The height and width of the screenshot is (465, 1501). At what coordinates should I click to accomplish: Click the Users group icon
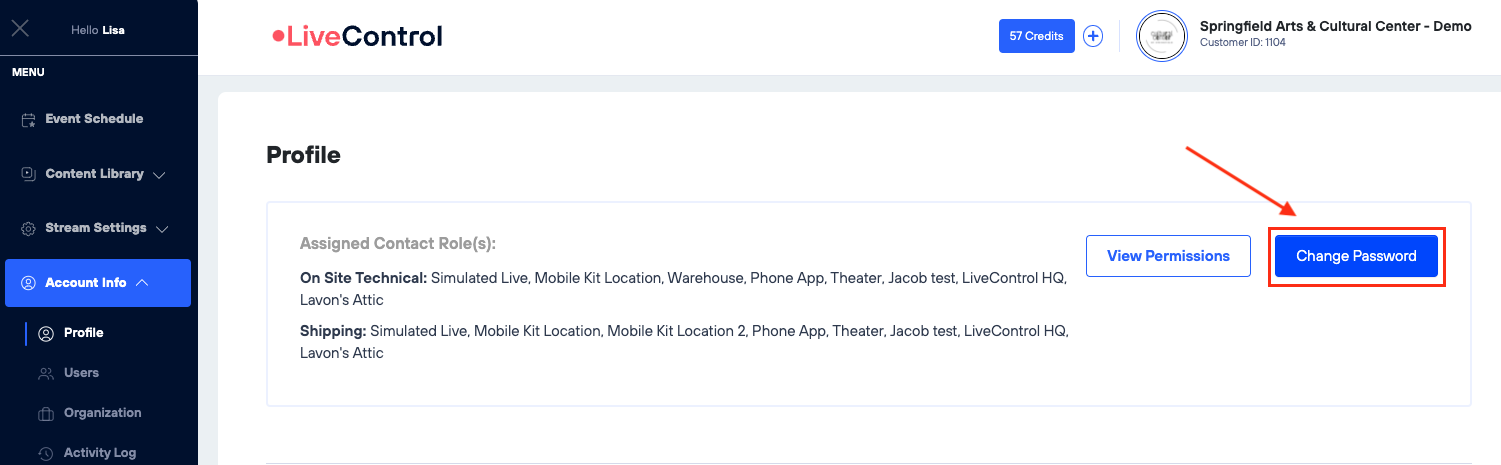[x=45, y=373]
